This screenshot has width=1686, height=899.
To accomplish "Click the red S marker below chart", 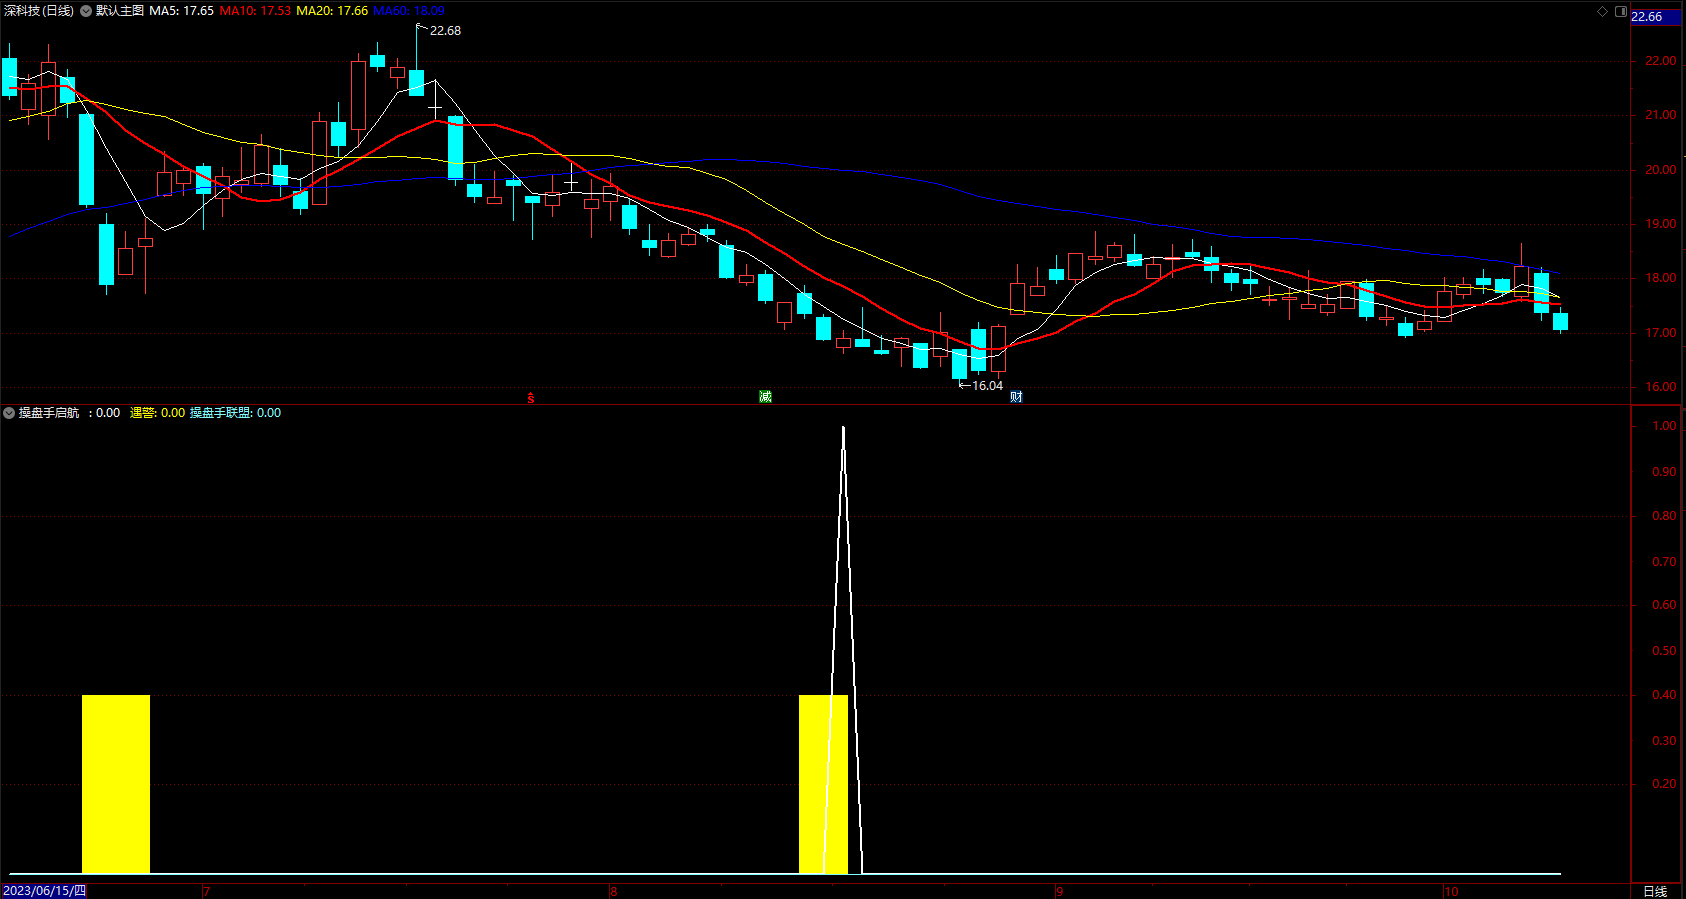I will pyautogui.click(x=531, y=398).
